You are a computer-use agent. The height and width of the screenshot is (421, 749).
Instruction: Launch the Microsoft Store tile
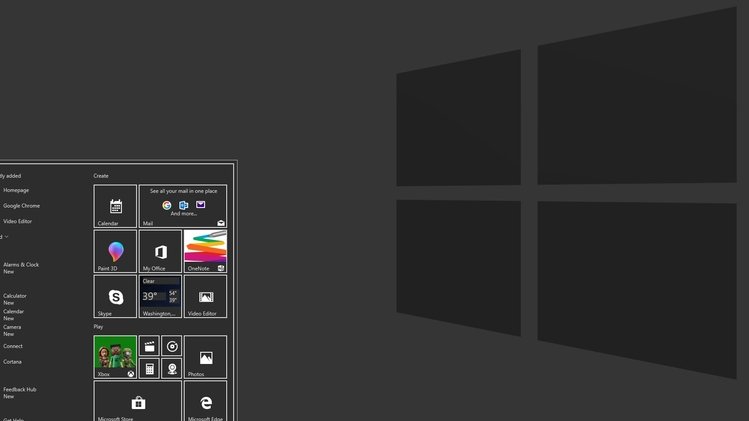click(138, 401)
